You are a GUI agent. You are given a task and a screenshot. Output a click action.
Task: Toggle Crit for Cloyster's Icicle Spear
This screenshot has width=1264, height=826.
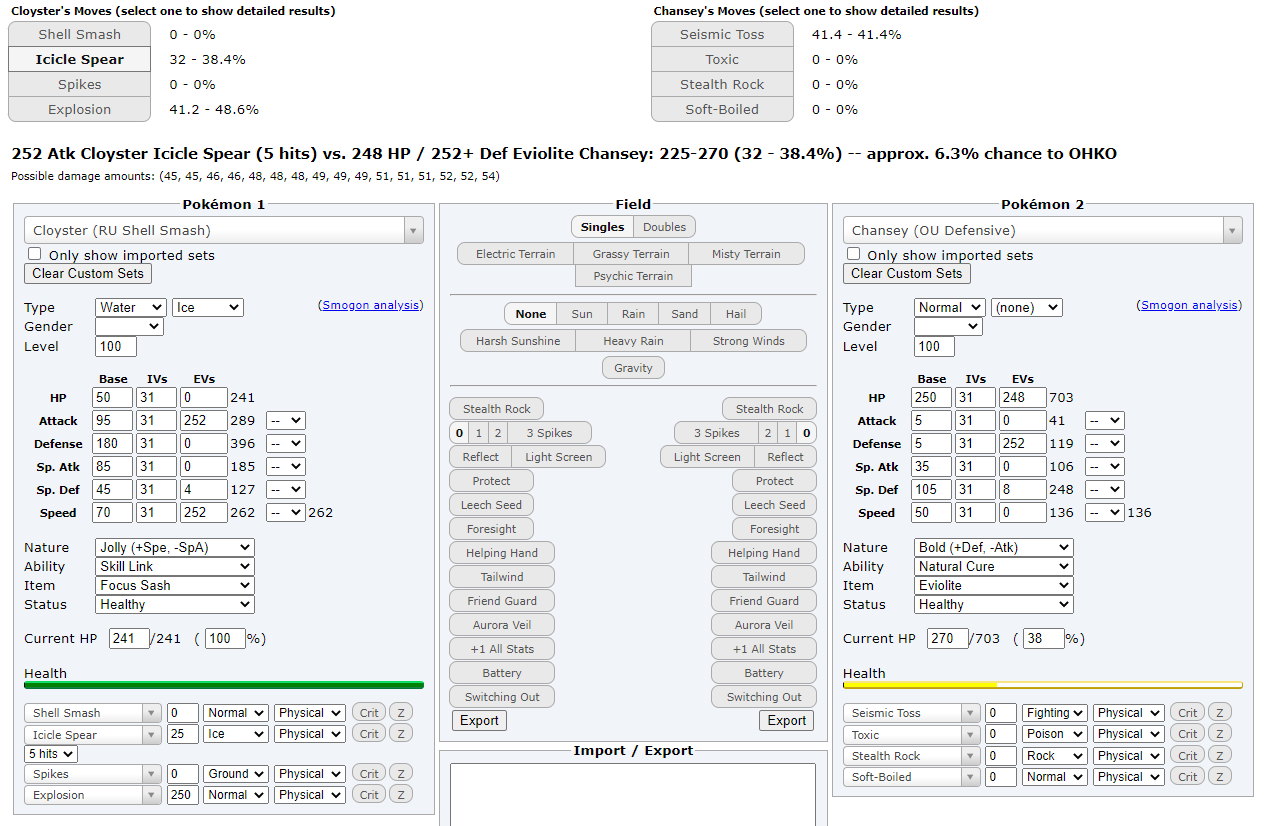tap(369, 733)
